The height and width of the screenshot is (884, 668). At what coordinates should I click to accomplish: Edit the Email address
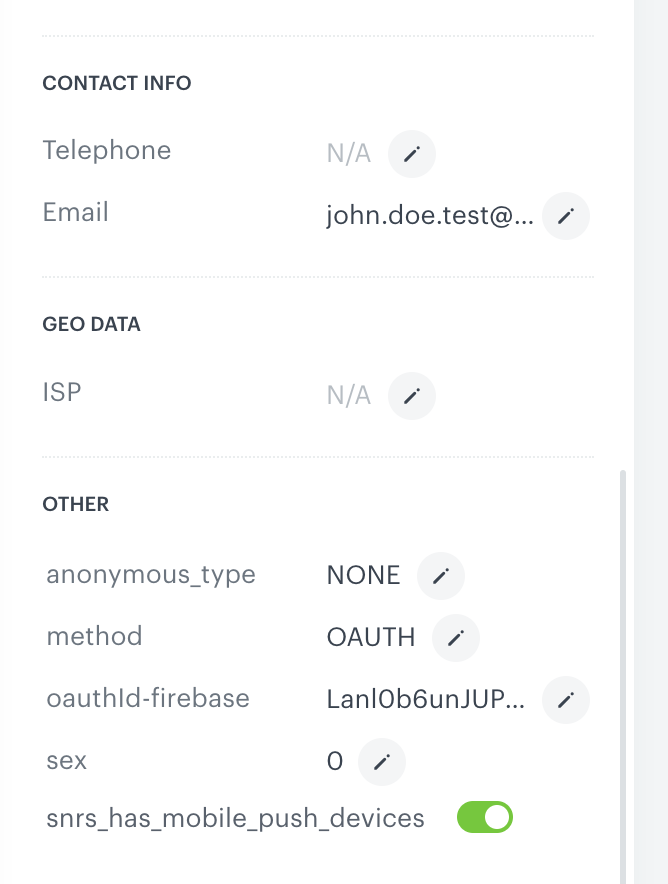565,216
